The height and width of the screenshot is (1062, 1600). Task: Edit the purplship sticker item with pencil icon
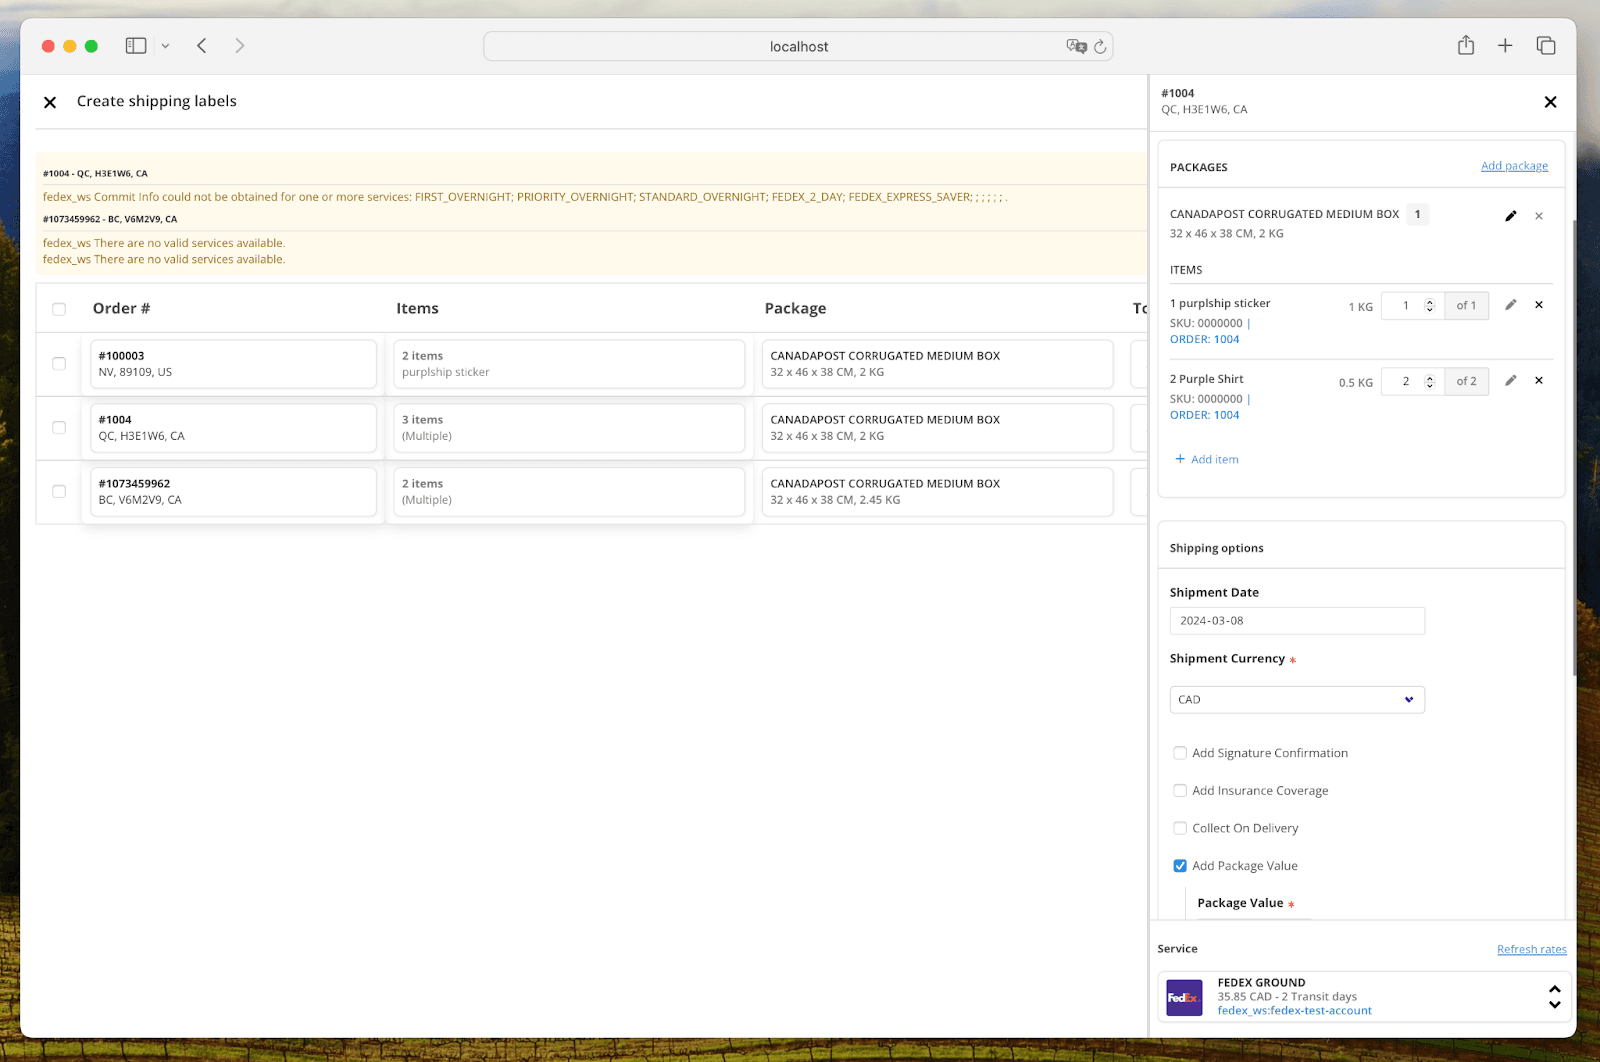(x=1511, y=305)
